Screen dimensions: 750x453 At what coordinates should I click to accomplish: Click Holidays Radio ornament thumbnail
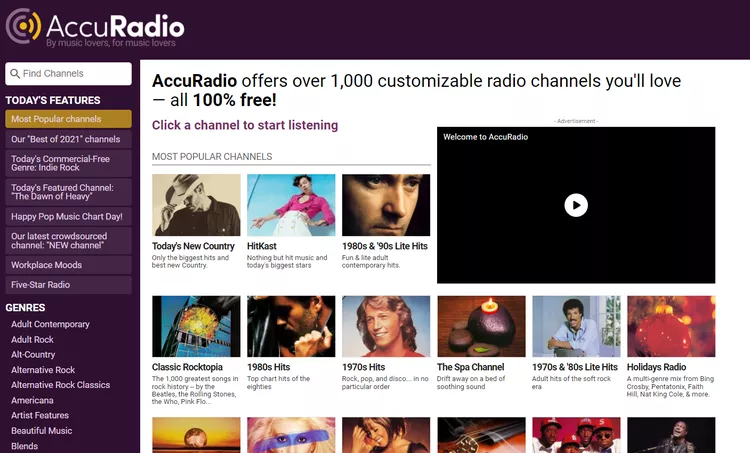pyautogui.click(x=671, y=326)
